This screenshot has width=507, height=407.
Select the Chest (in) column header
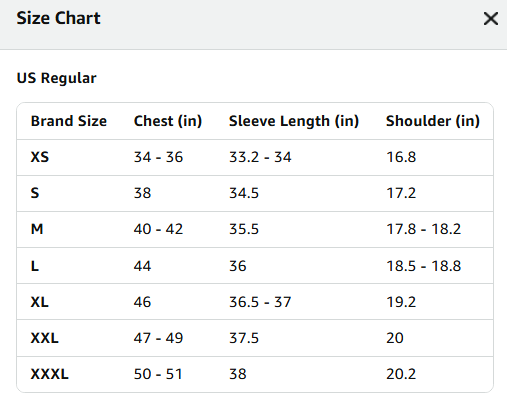168,121
